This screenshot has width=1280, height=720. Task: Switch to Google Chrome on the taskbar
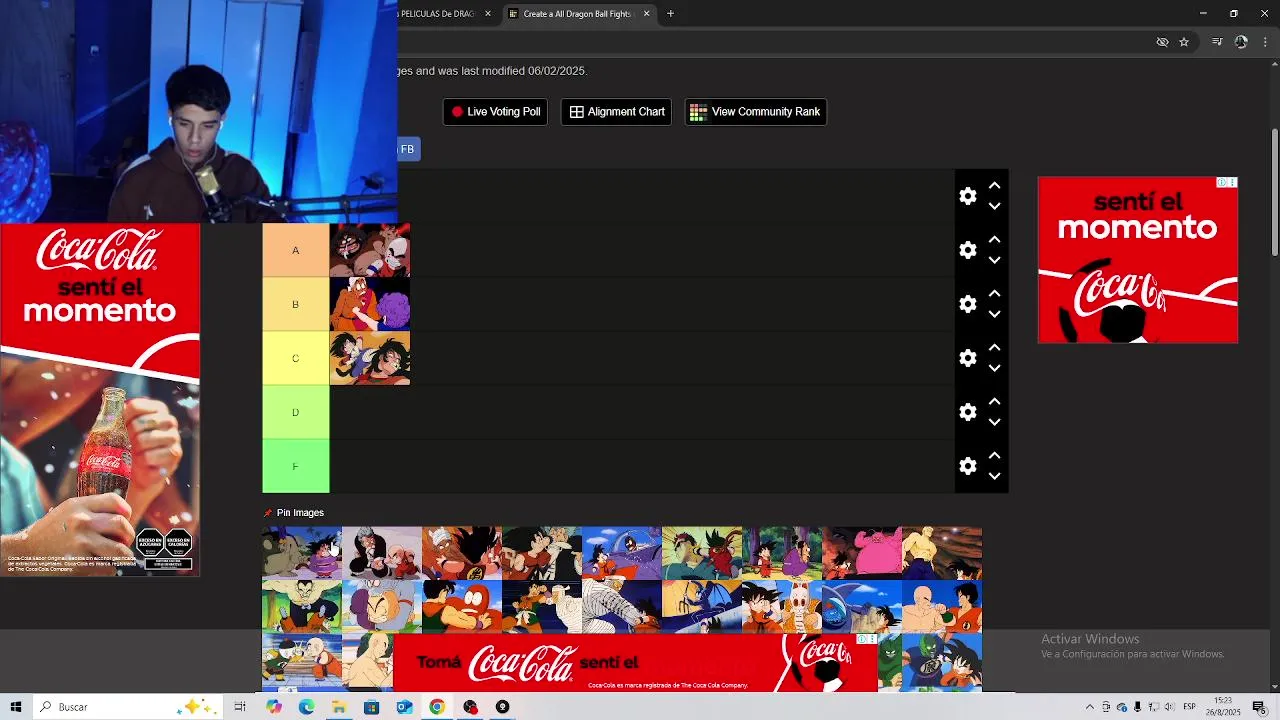click(437, 707)
